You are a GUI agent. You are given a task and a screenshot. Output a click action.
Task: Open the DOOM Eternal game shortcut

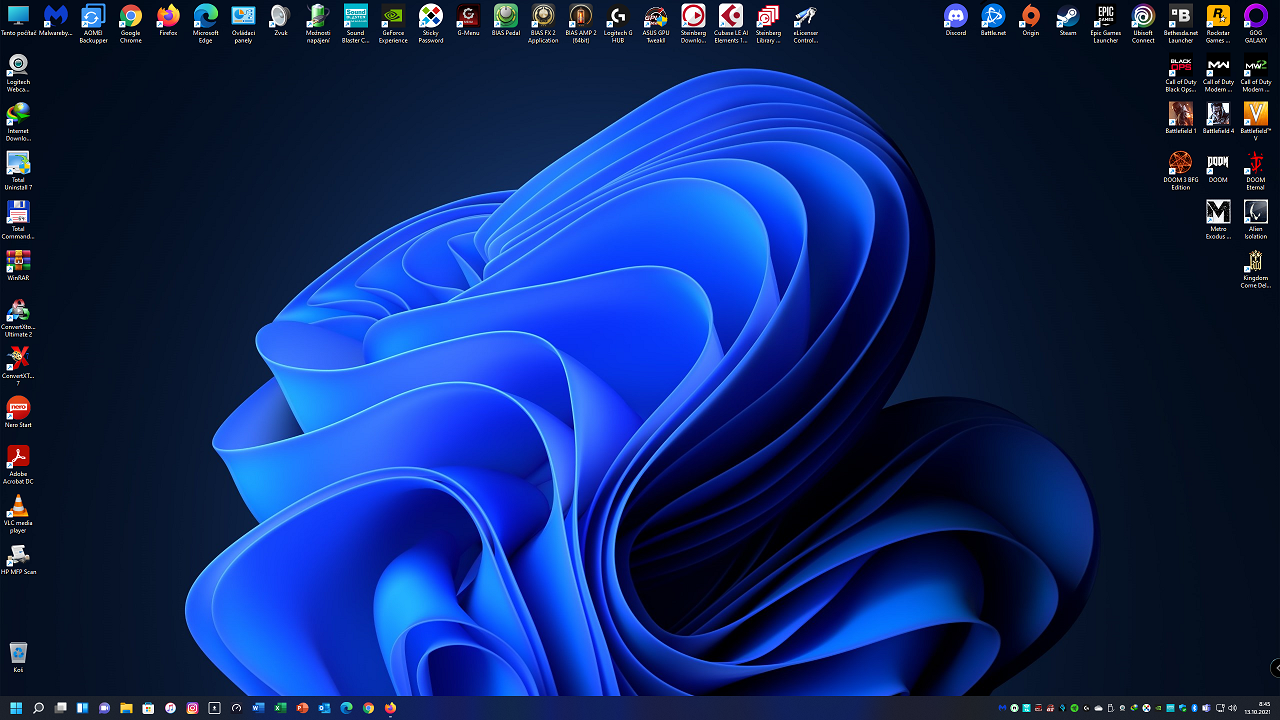pyautogui.click(x=1255, y=163)
